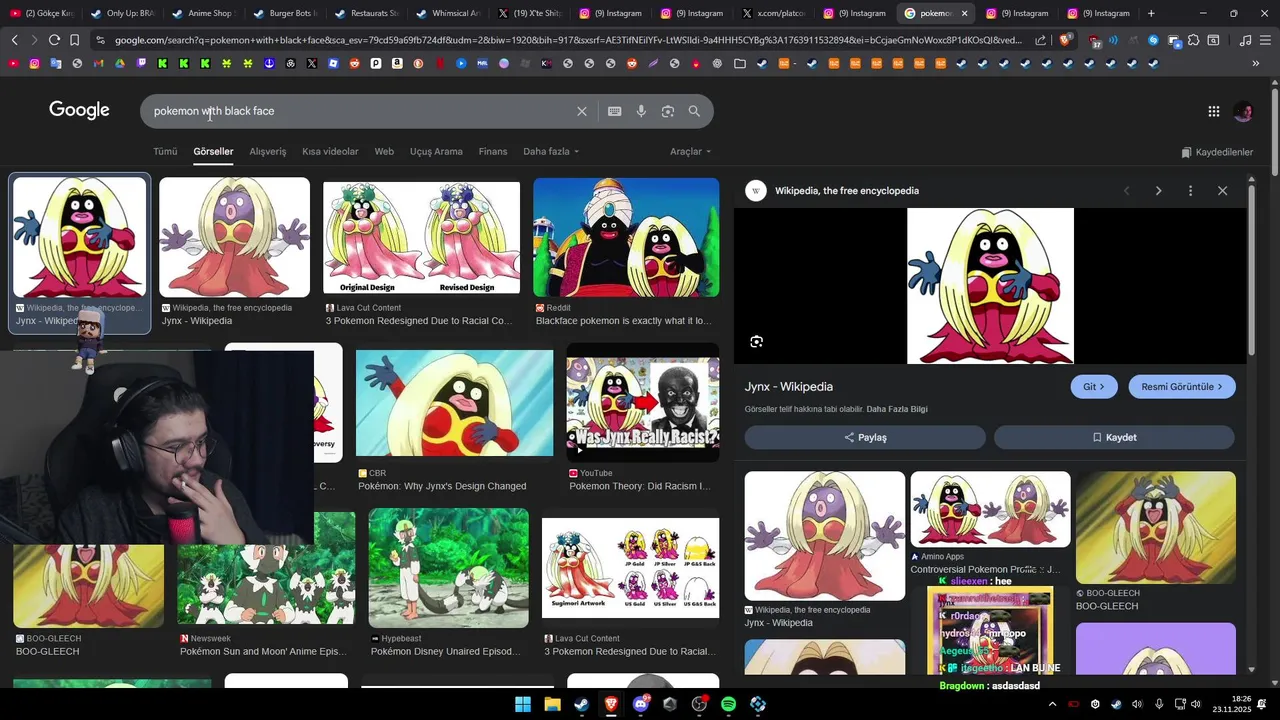The image size is (1280, 720).
Task: Open OBS Studio from the taskbar
Action: tap(699, 704)
